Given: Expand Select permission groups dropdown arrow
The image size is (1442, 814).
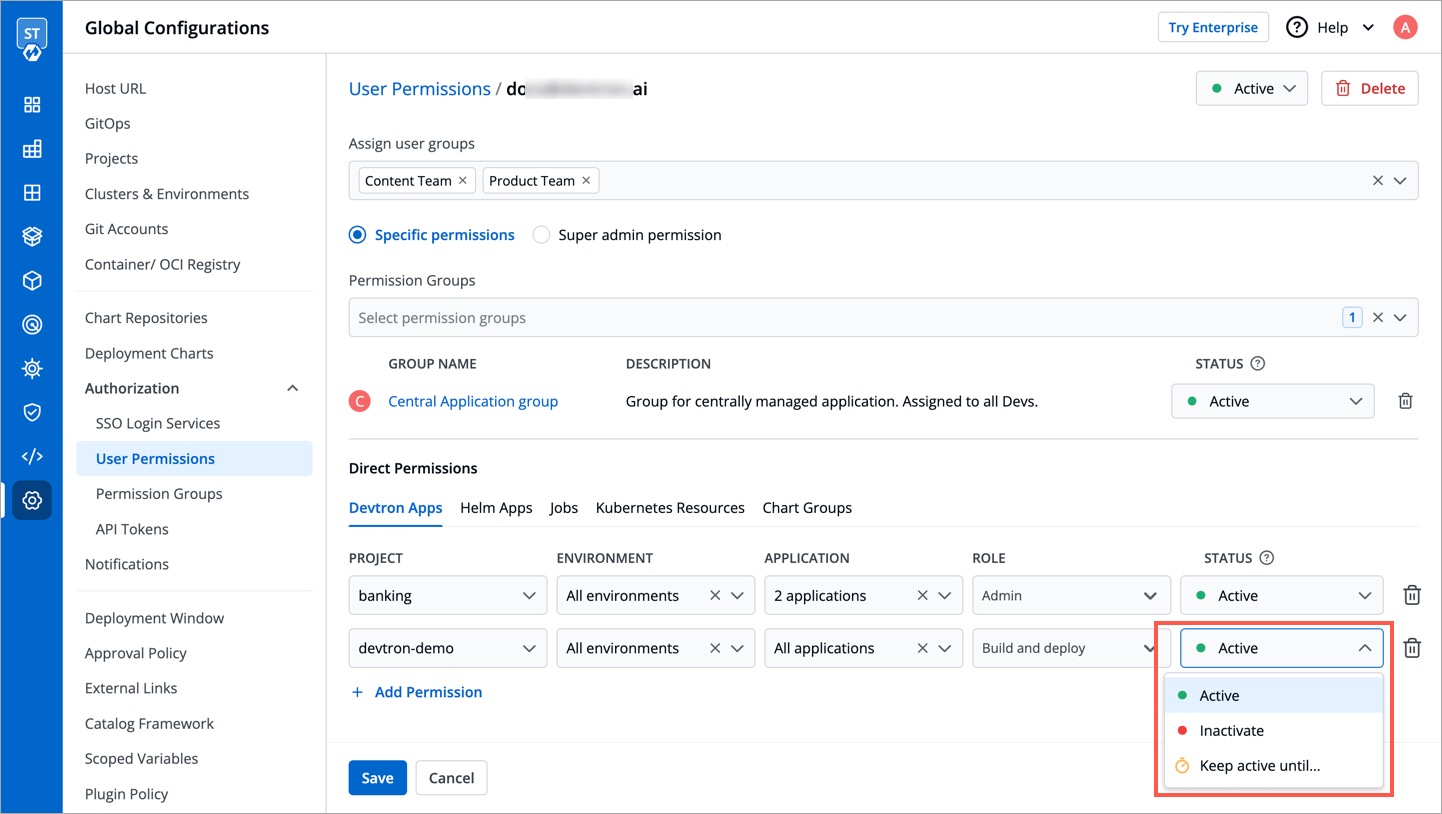Looking at the screenshot, I should [x=1400, y=318].
